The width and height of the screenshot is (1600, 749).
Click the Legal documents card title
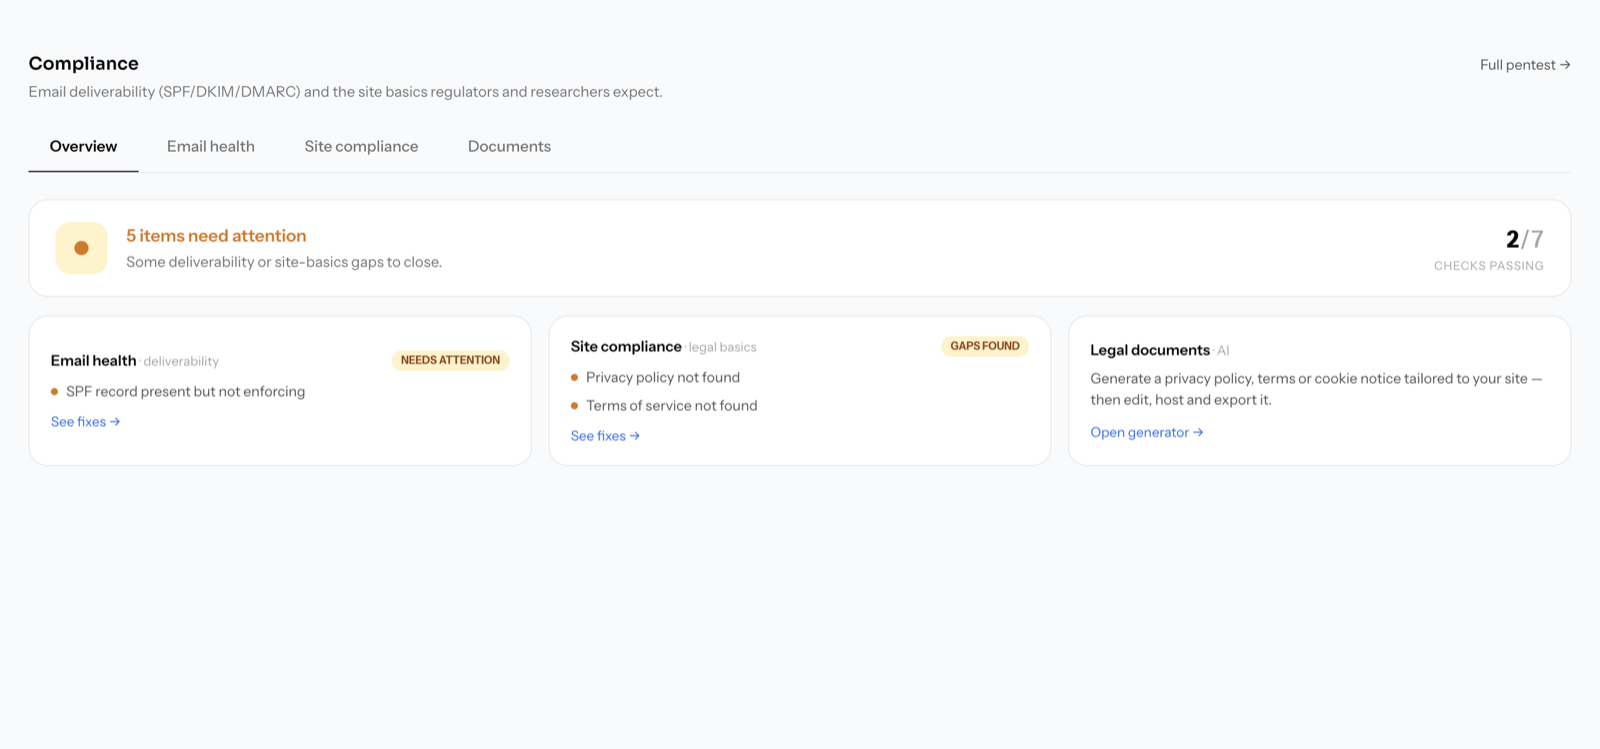pyautogui.click(x=1150, y=350)
